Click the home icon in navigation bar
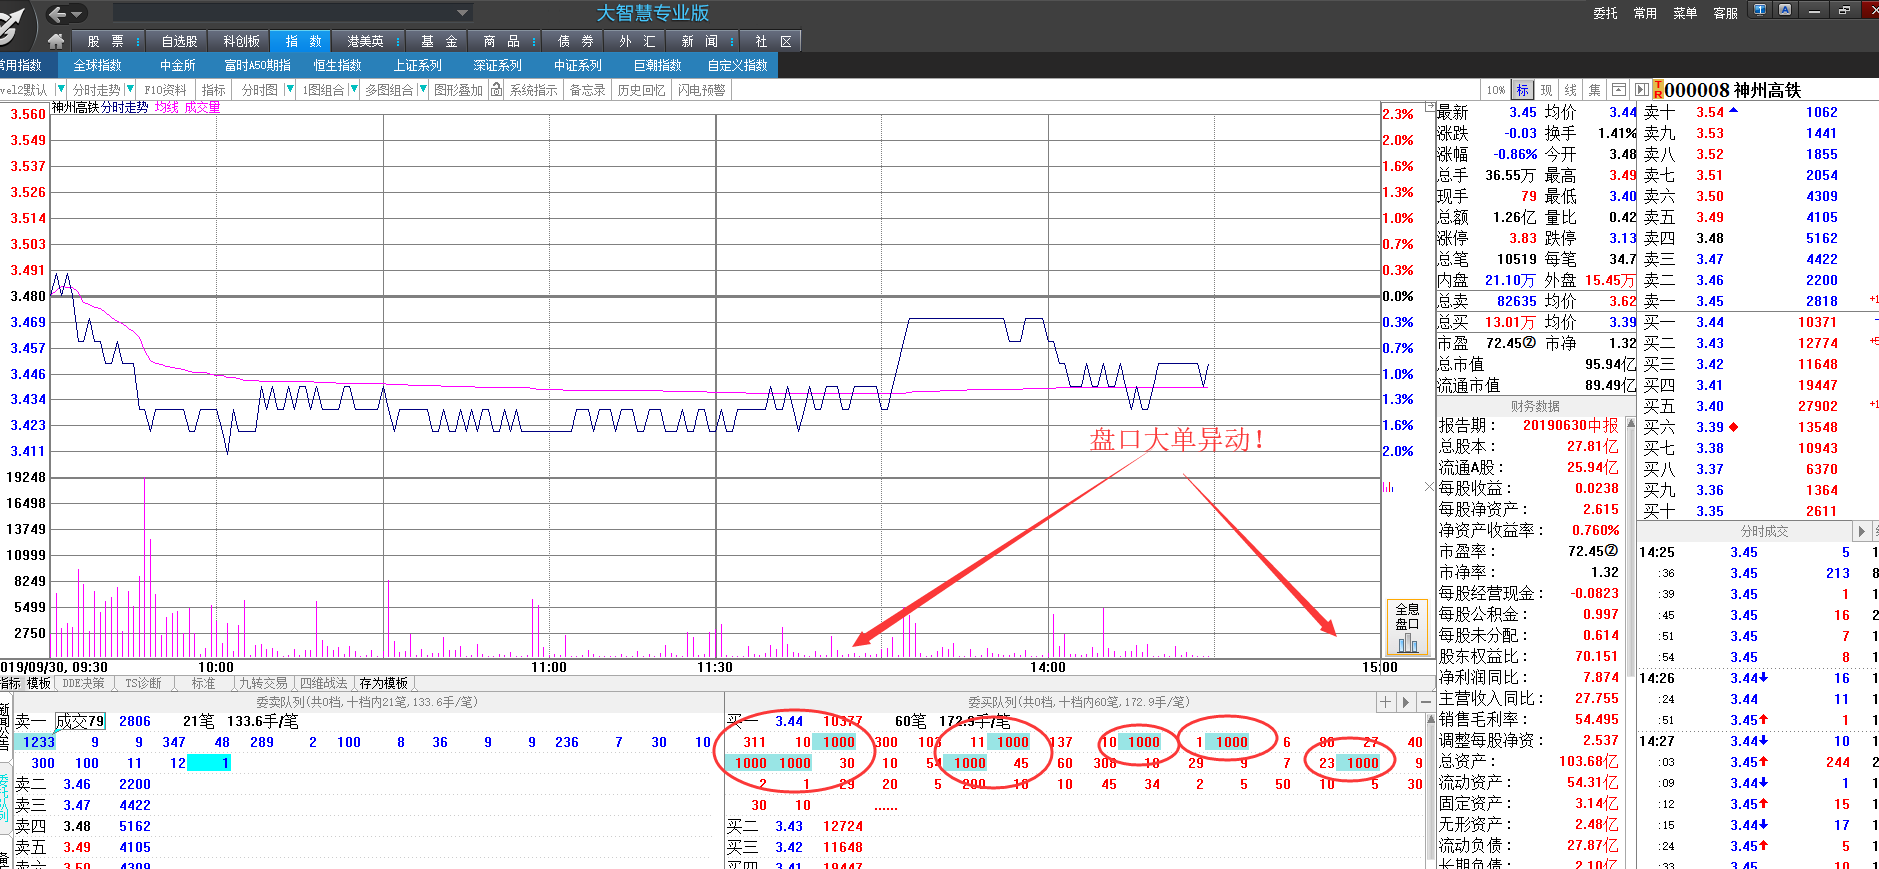This screenshot has height=869, width=1879. [56, 41]
